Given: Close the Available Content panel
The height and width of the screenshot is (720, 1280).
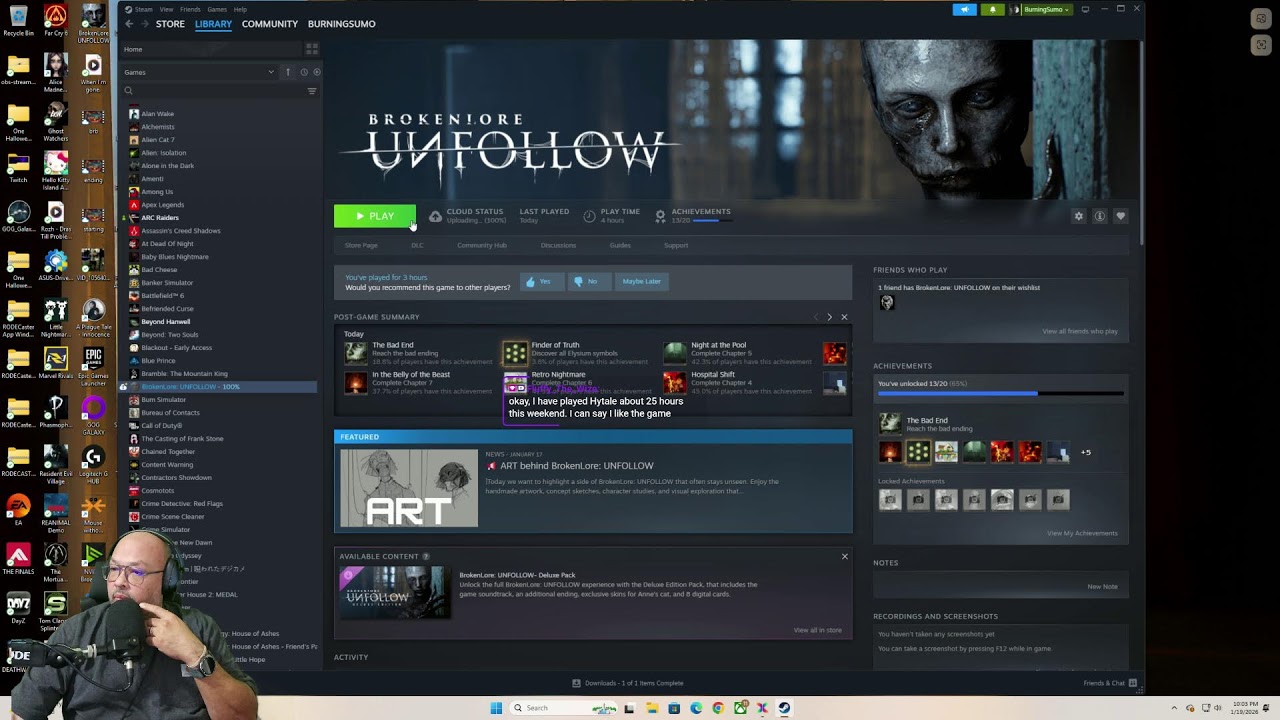Looking at the screenshot, I should pos(844,556).
